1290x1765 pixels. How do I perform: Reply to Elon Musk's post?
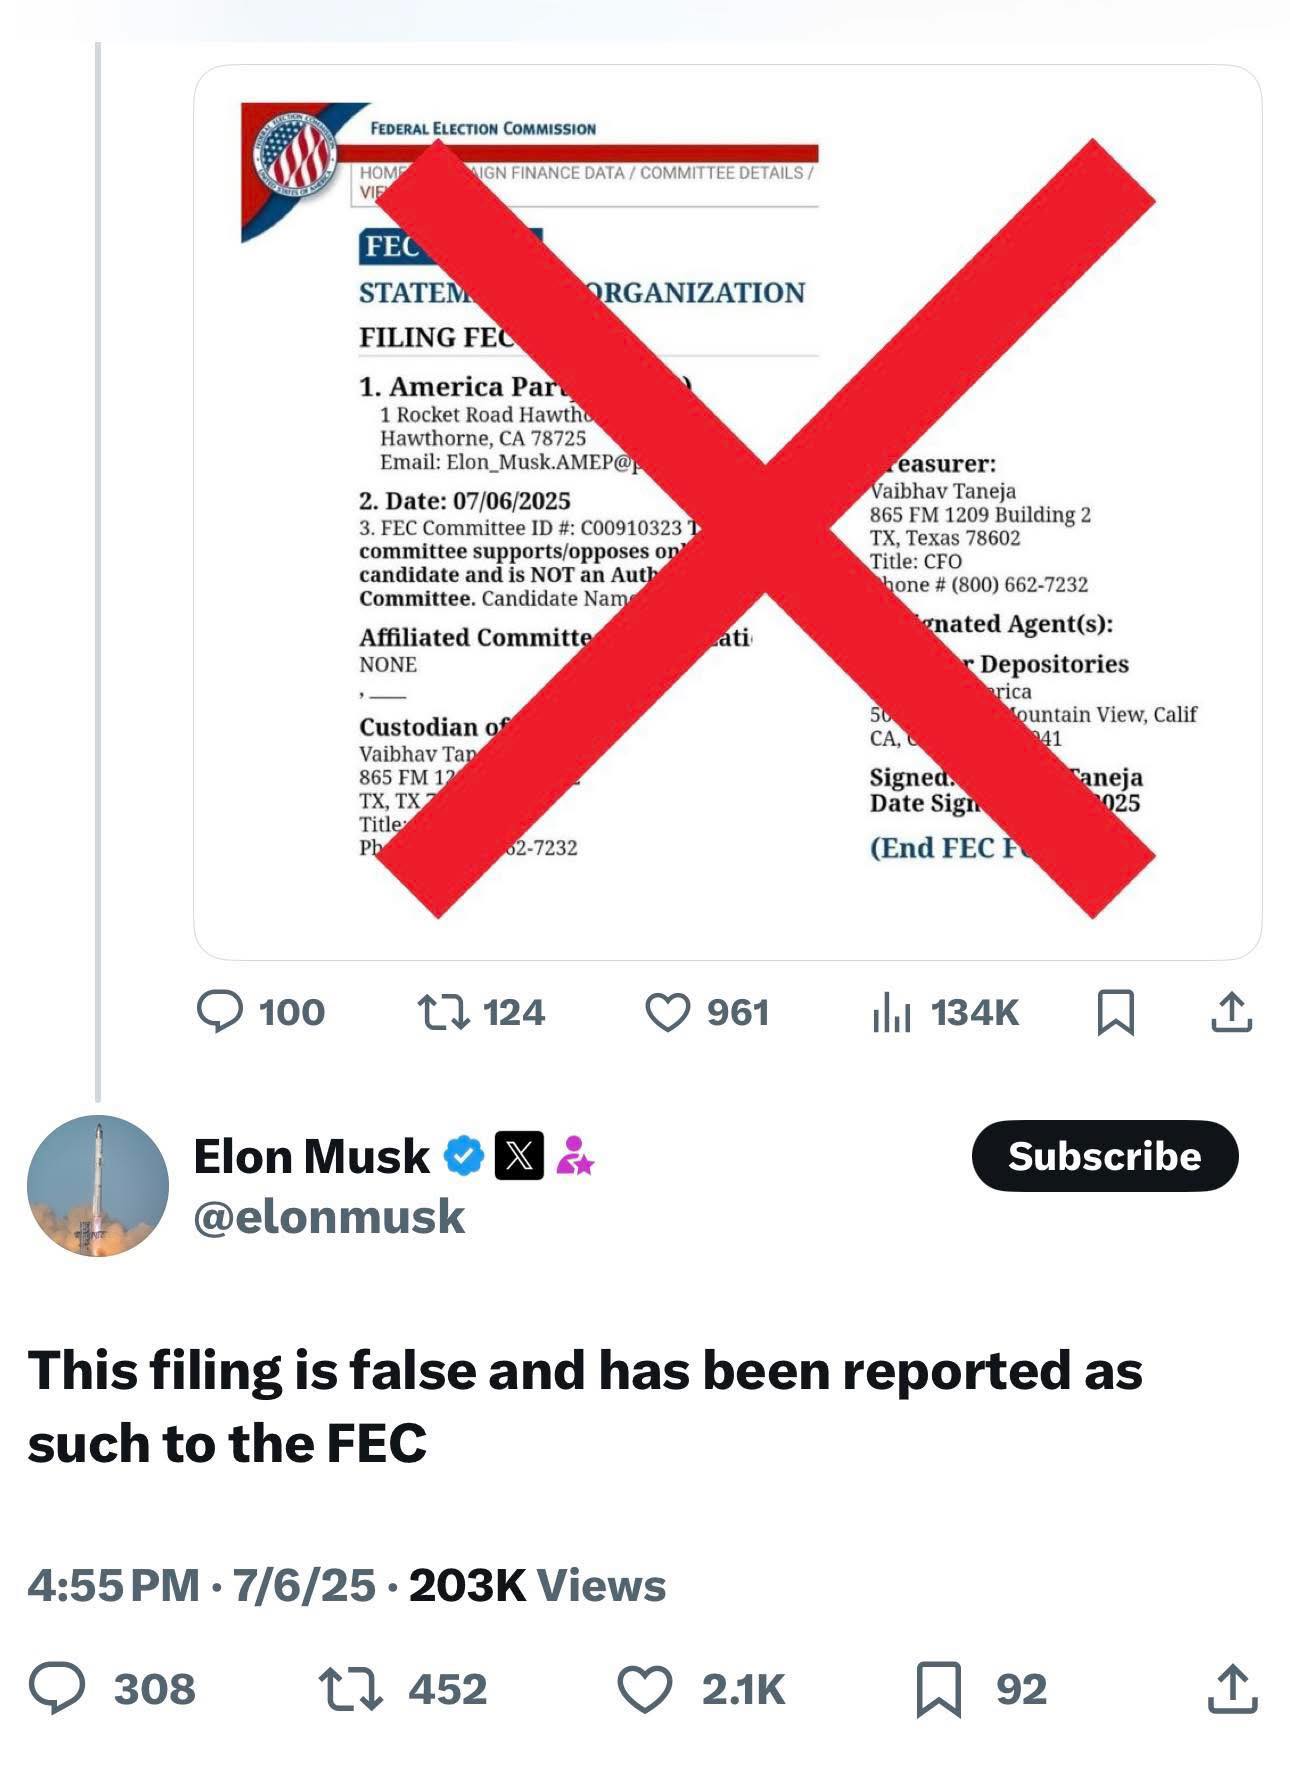tap(57, 1689)
